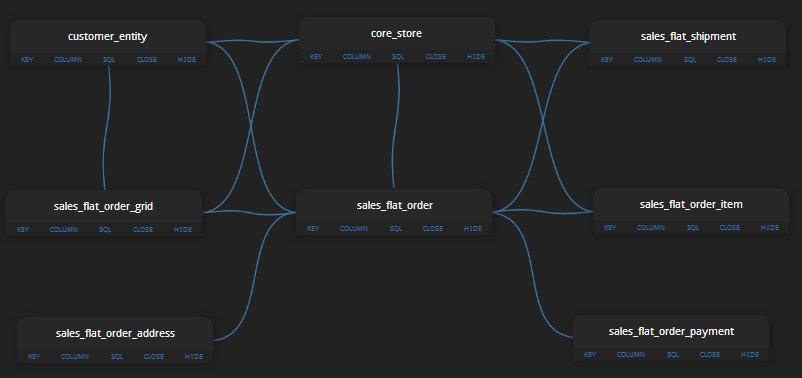The width and height of the screenshot is (802, 378).
Task: Hide the sales_flat_order_address table
Action: [x=194, y=357]
